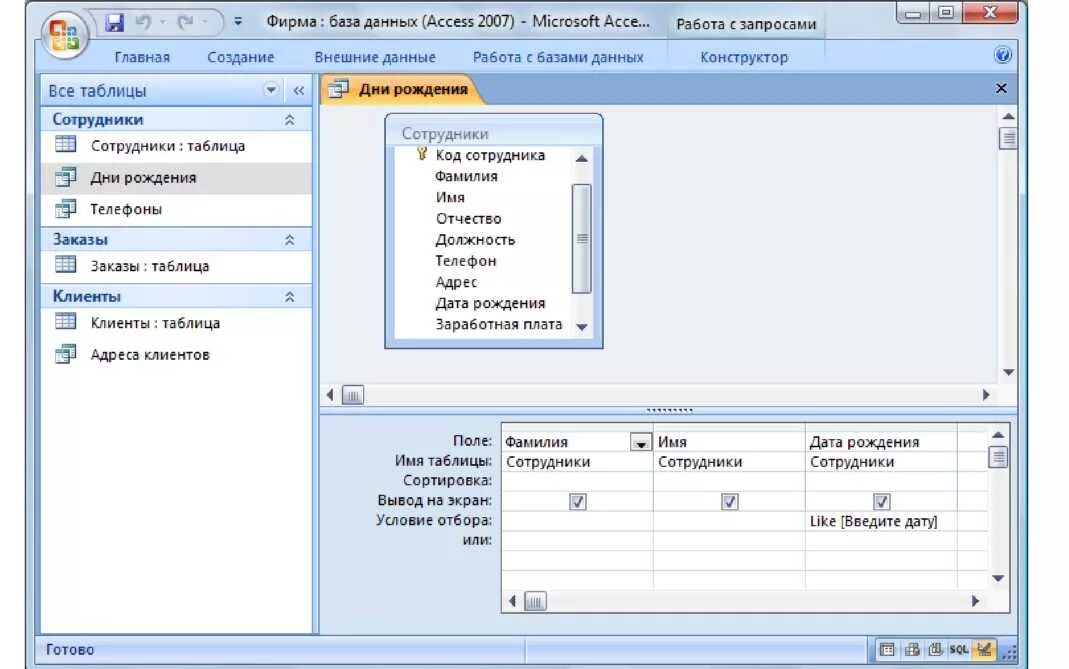Select the Конструктор ribbon tab
Viewport: 1069px width, 669px height.
coord(744,57)
